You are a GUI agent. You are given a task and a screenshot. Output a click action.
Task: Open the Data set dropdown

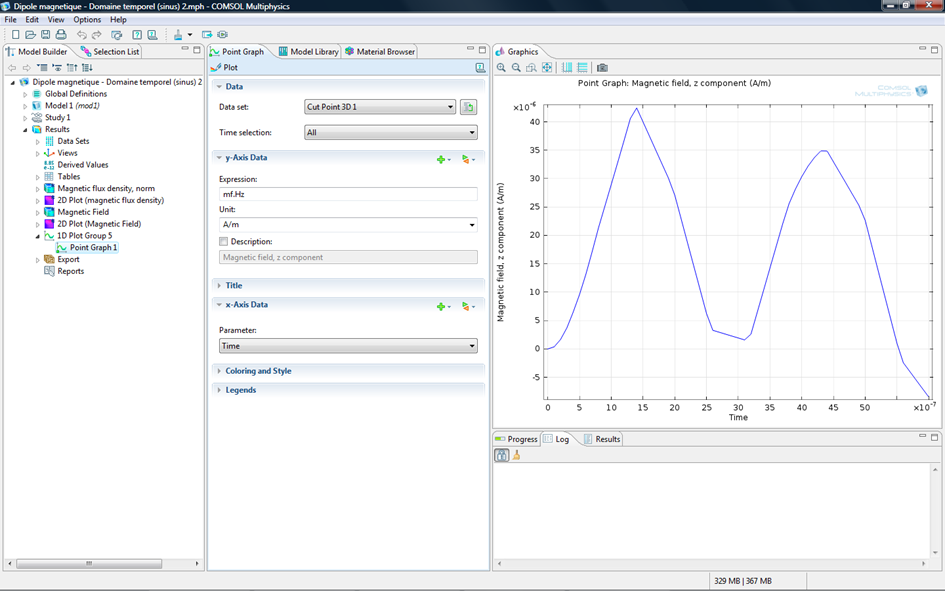pyautogui.click(x=380, y=107)
